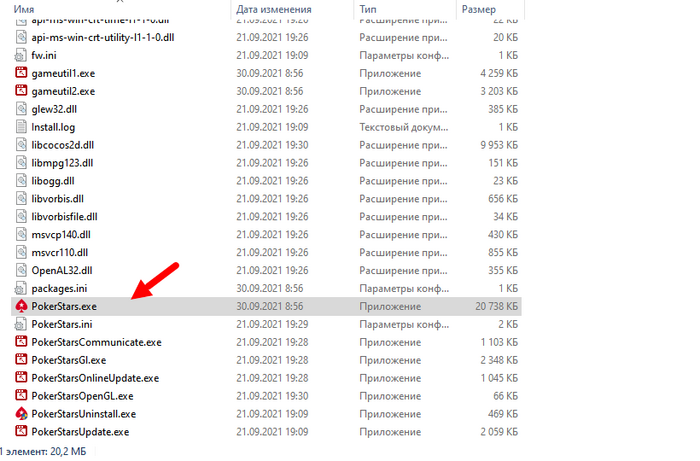Image resolution: width=700 pixels, height=461 pixels.
Task: Click the 3 203 КБ size value
Action: [x=499, y=91]
